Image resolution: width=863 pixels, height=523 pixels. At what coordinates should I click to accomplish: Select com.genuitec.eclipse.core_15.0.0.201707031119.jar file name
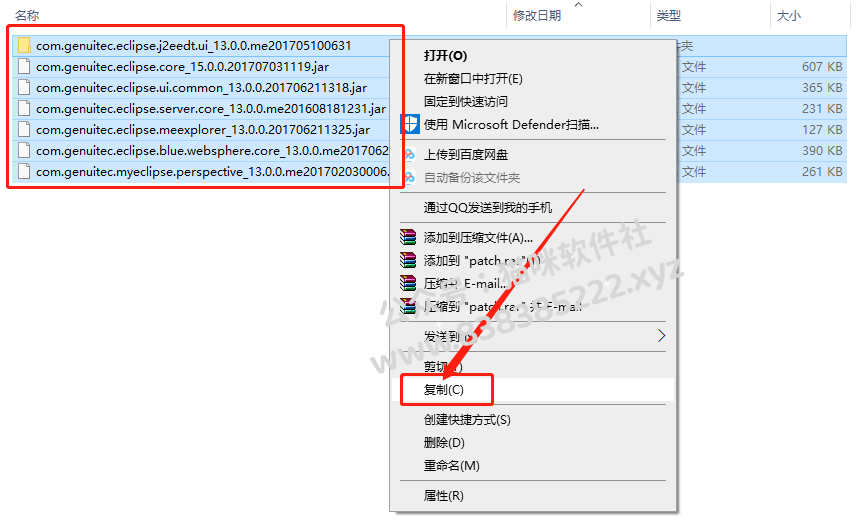click(182, 67)
